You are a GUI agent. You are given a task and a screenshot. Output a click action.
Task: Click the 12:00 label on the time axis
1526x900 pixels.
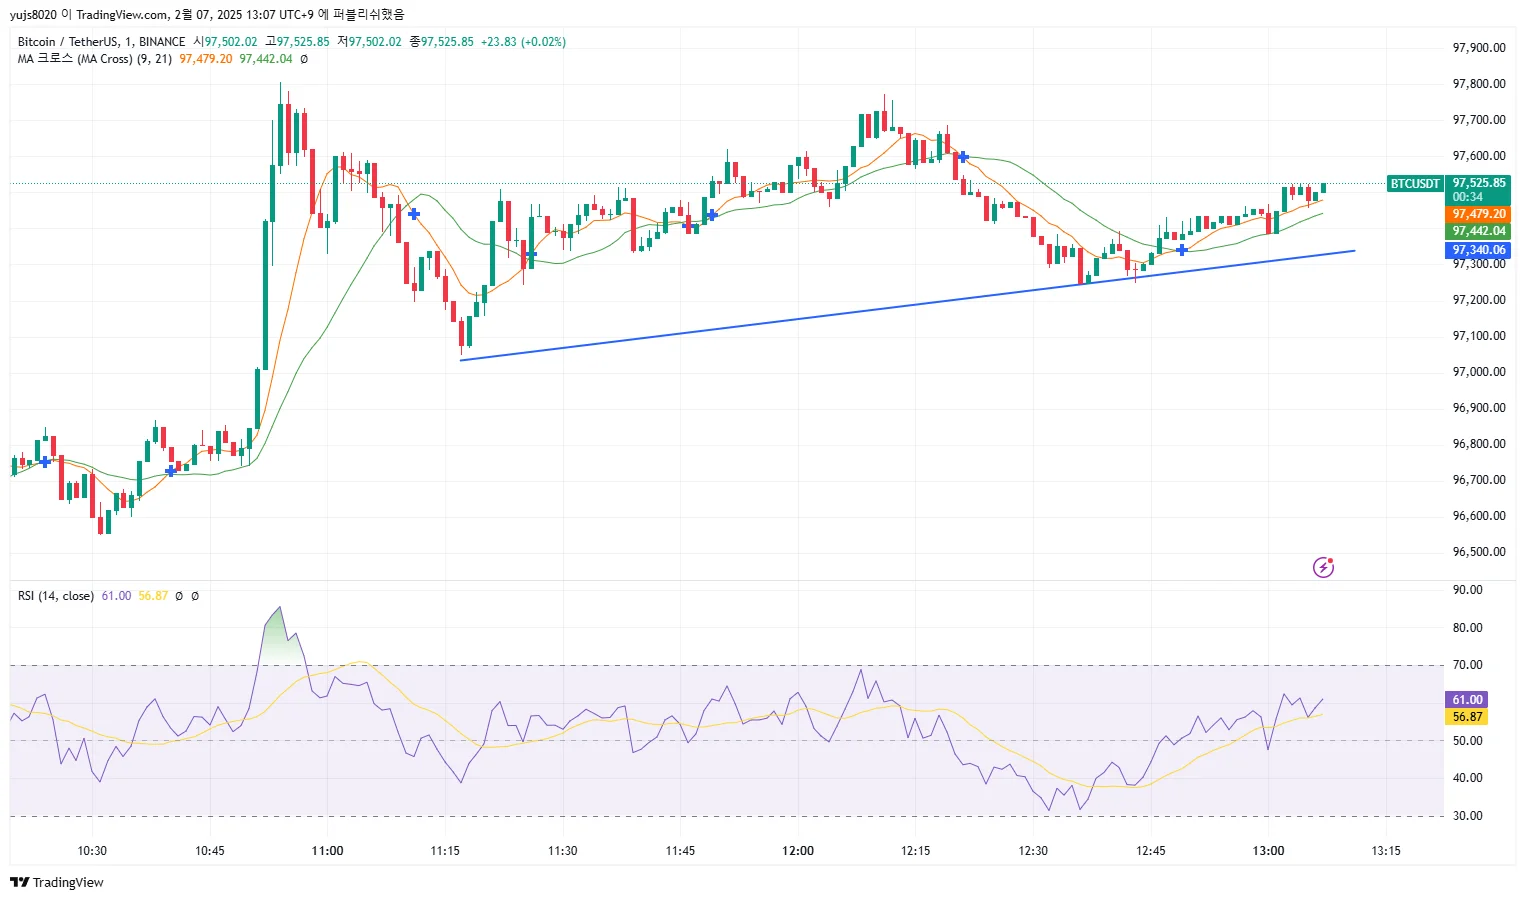coord(798,851)
